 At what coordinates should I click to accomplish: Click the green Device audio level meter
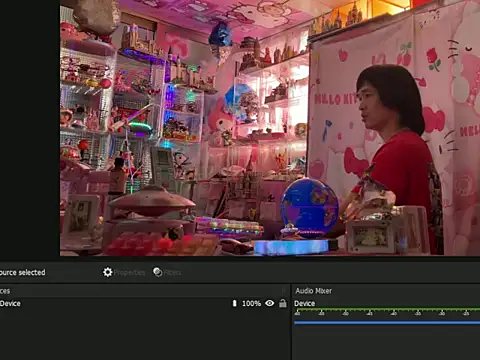coord(387,310)
